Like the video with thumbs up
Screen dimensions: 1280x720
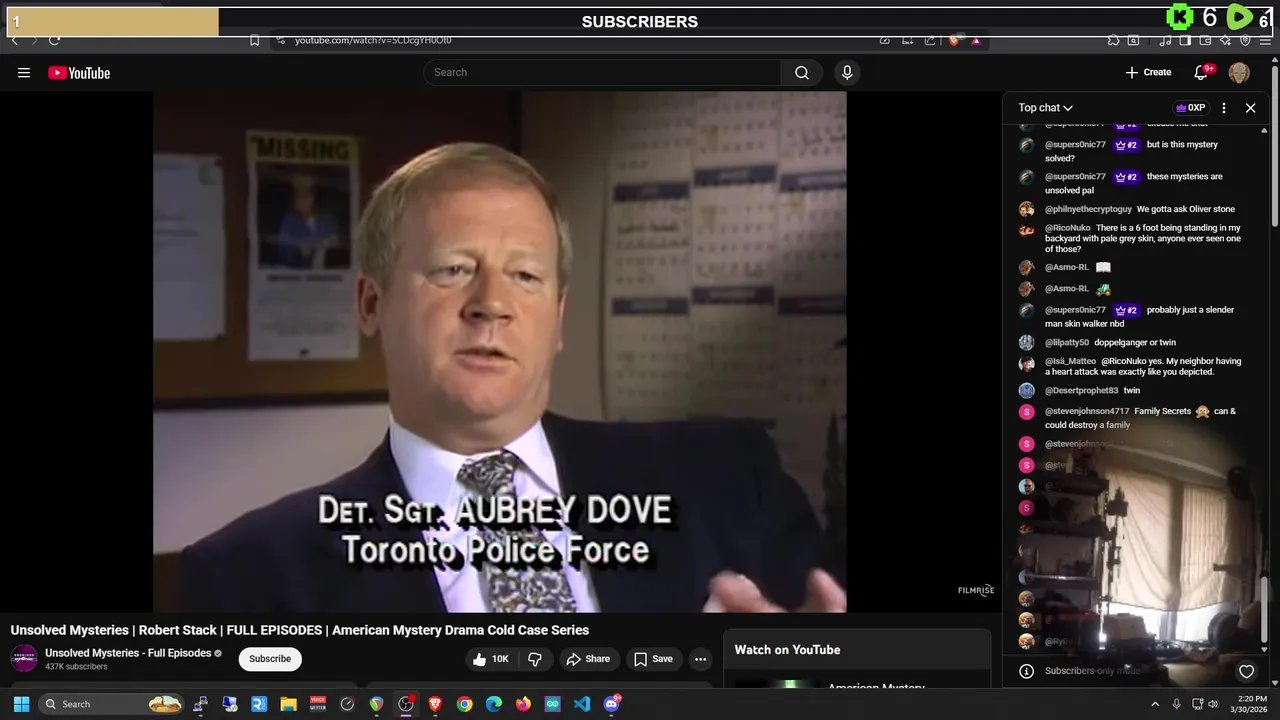491,659
